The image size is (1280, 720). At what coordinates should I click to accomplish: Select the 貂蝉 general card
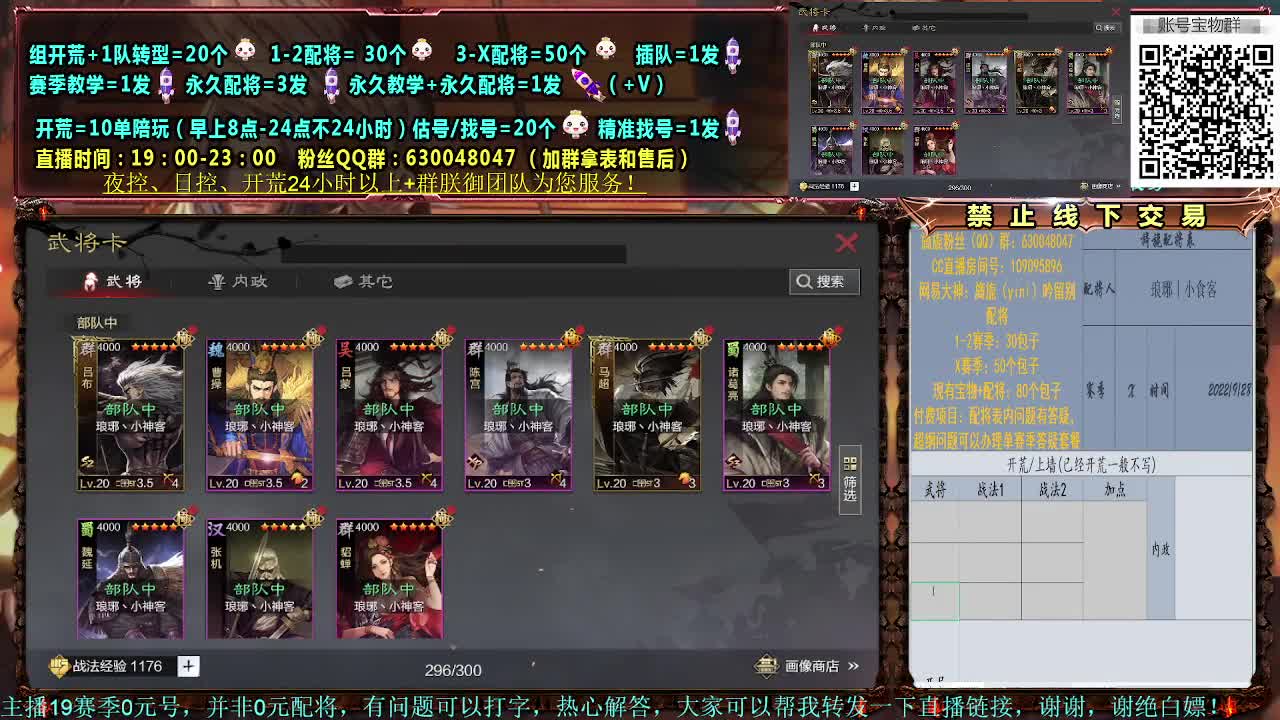coord(389,578)
